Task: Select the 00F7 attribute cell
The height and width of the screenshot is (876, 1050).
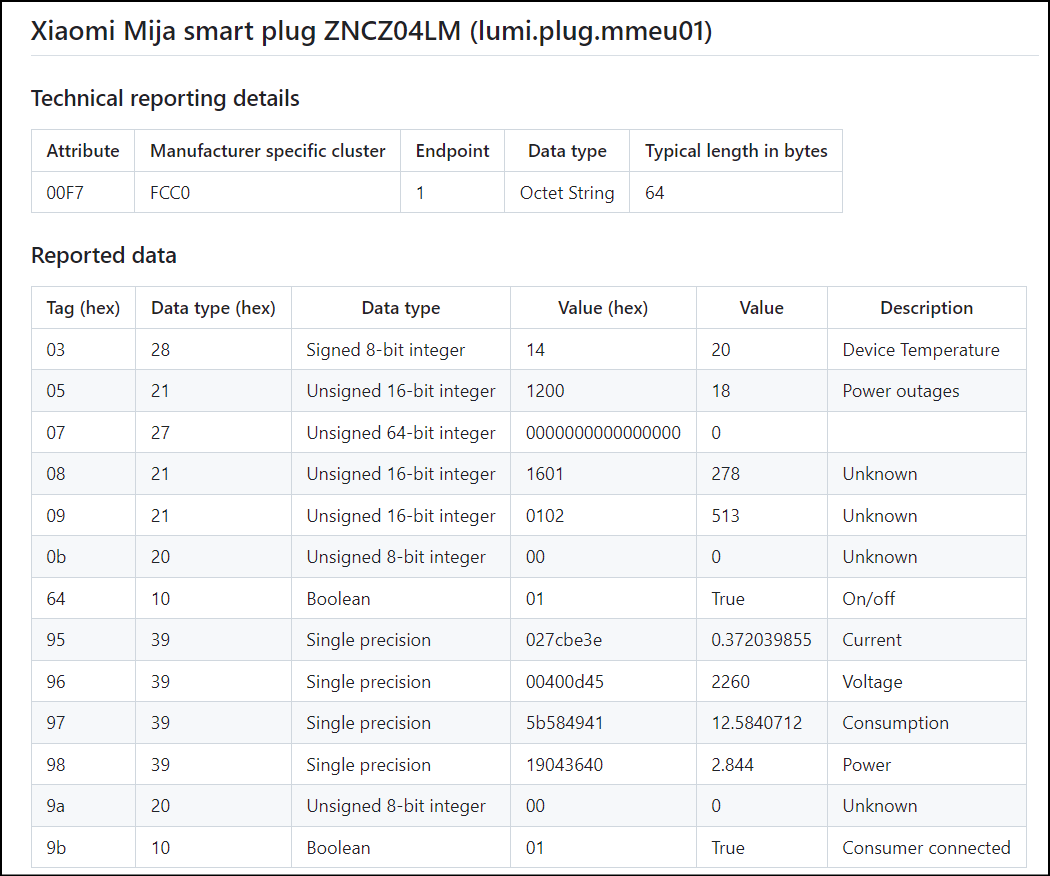Action: tap(65, 193)
